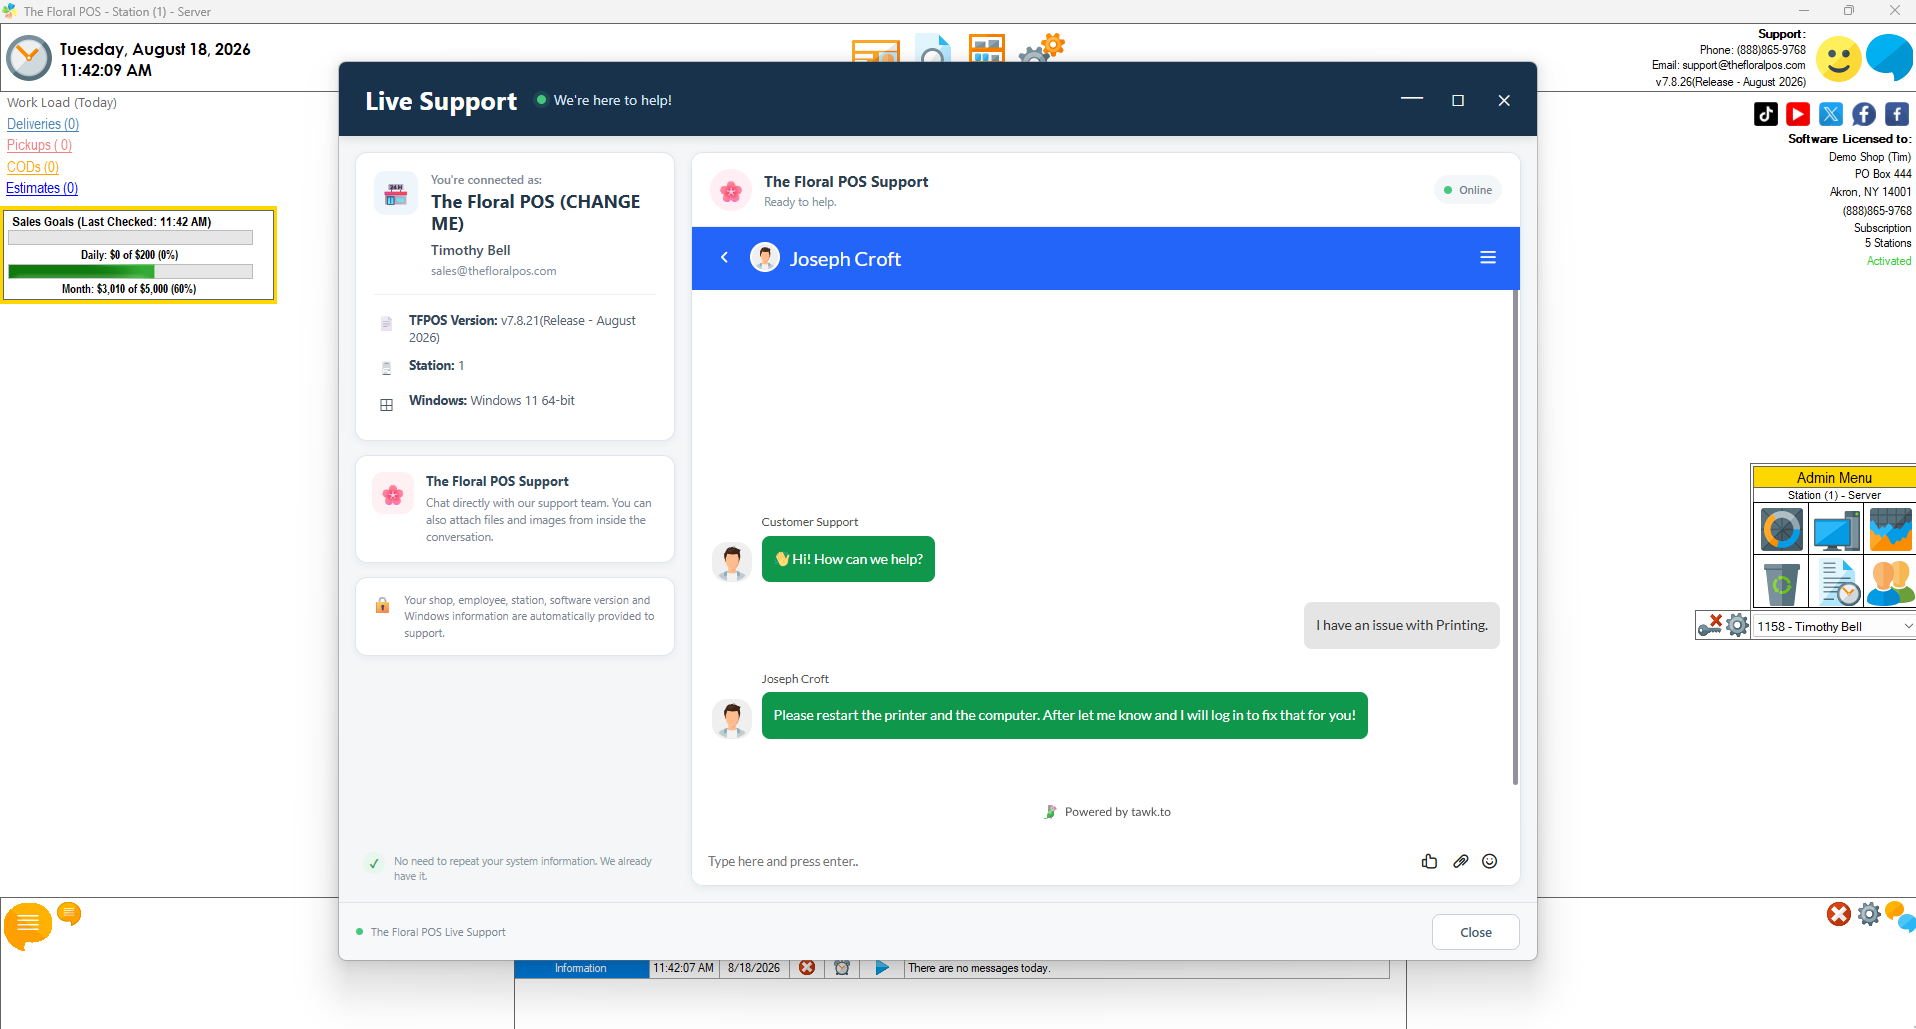Image resolution: width=1916 pixels, height=1029 pixels.
Task: Open the X (Twitter) social icon
Action: pyautogui.click(x=1831, y=114)
